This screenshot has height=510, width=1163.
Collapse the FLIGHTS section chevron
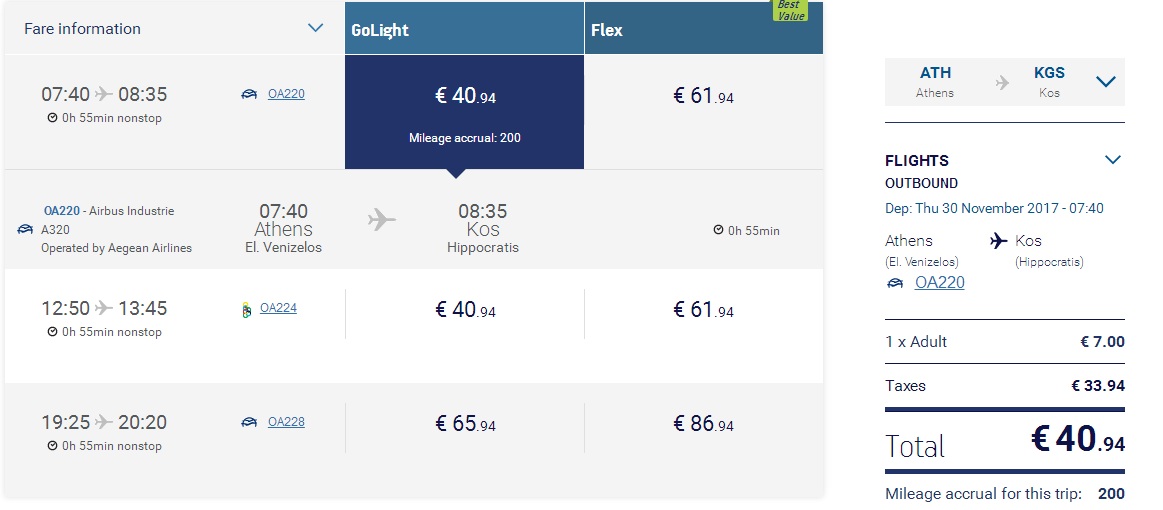(x=1113, y=159)
